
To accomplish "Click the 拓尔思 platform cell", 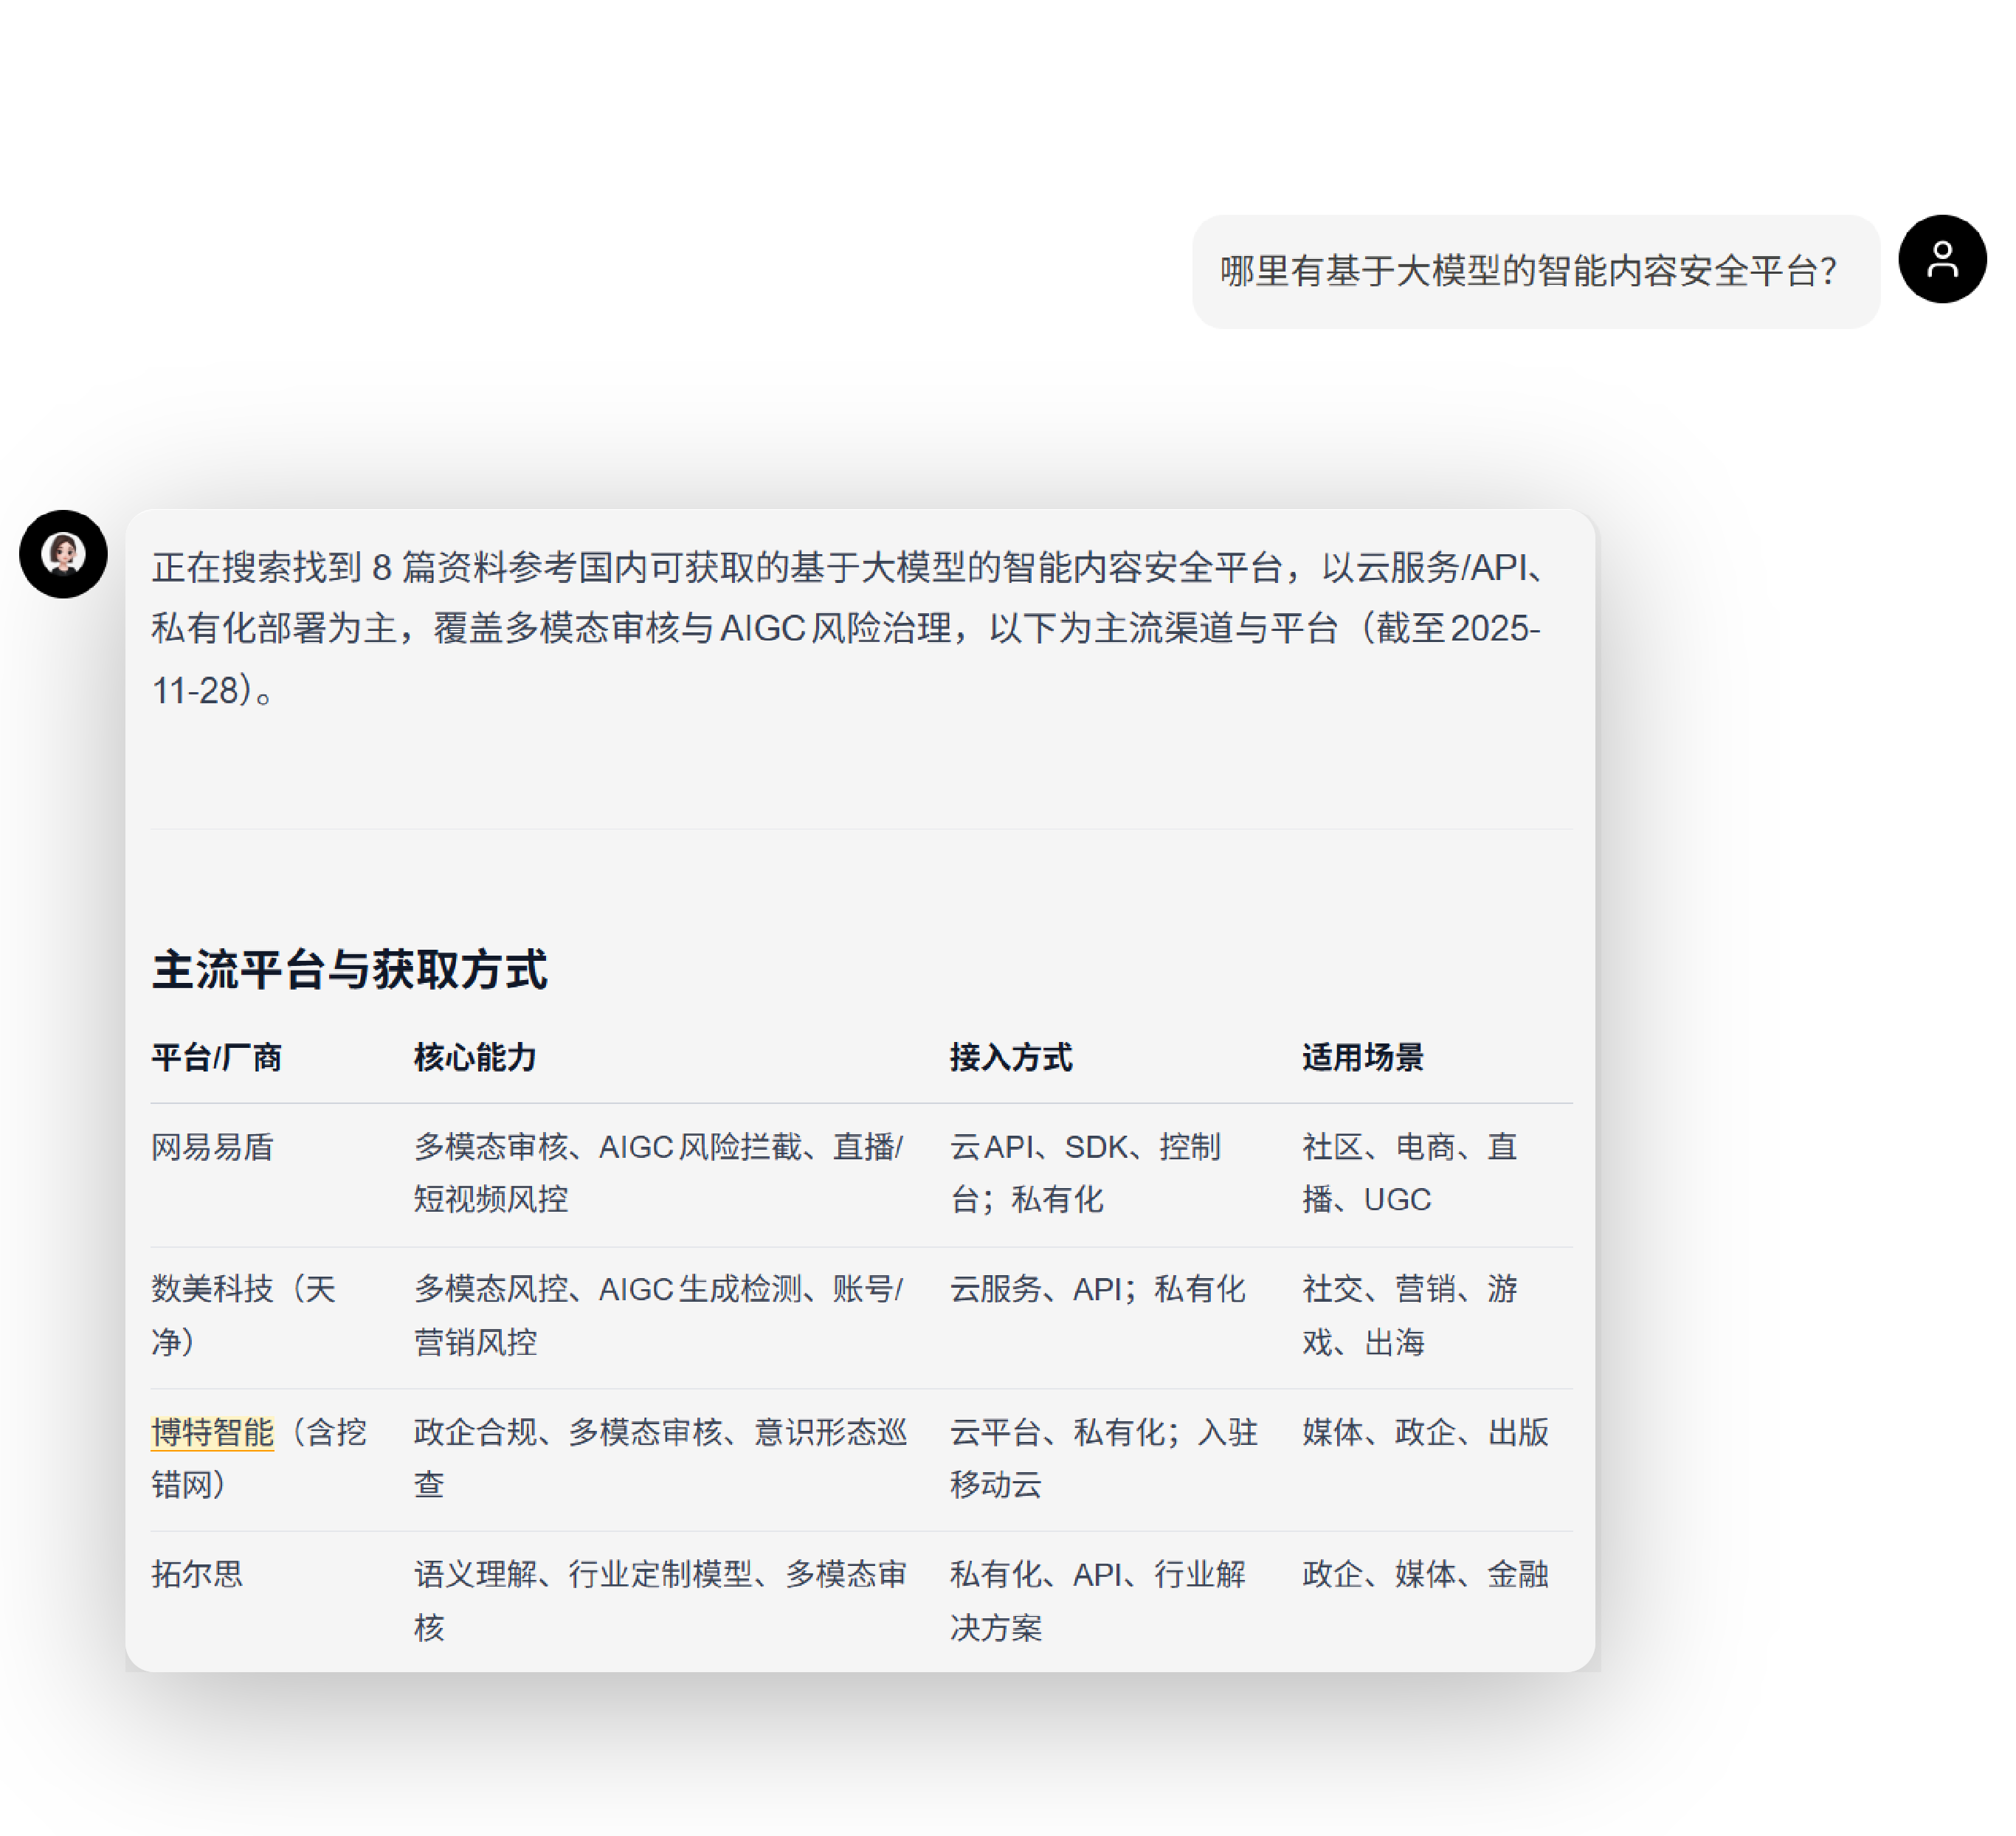I will 197,1574.
